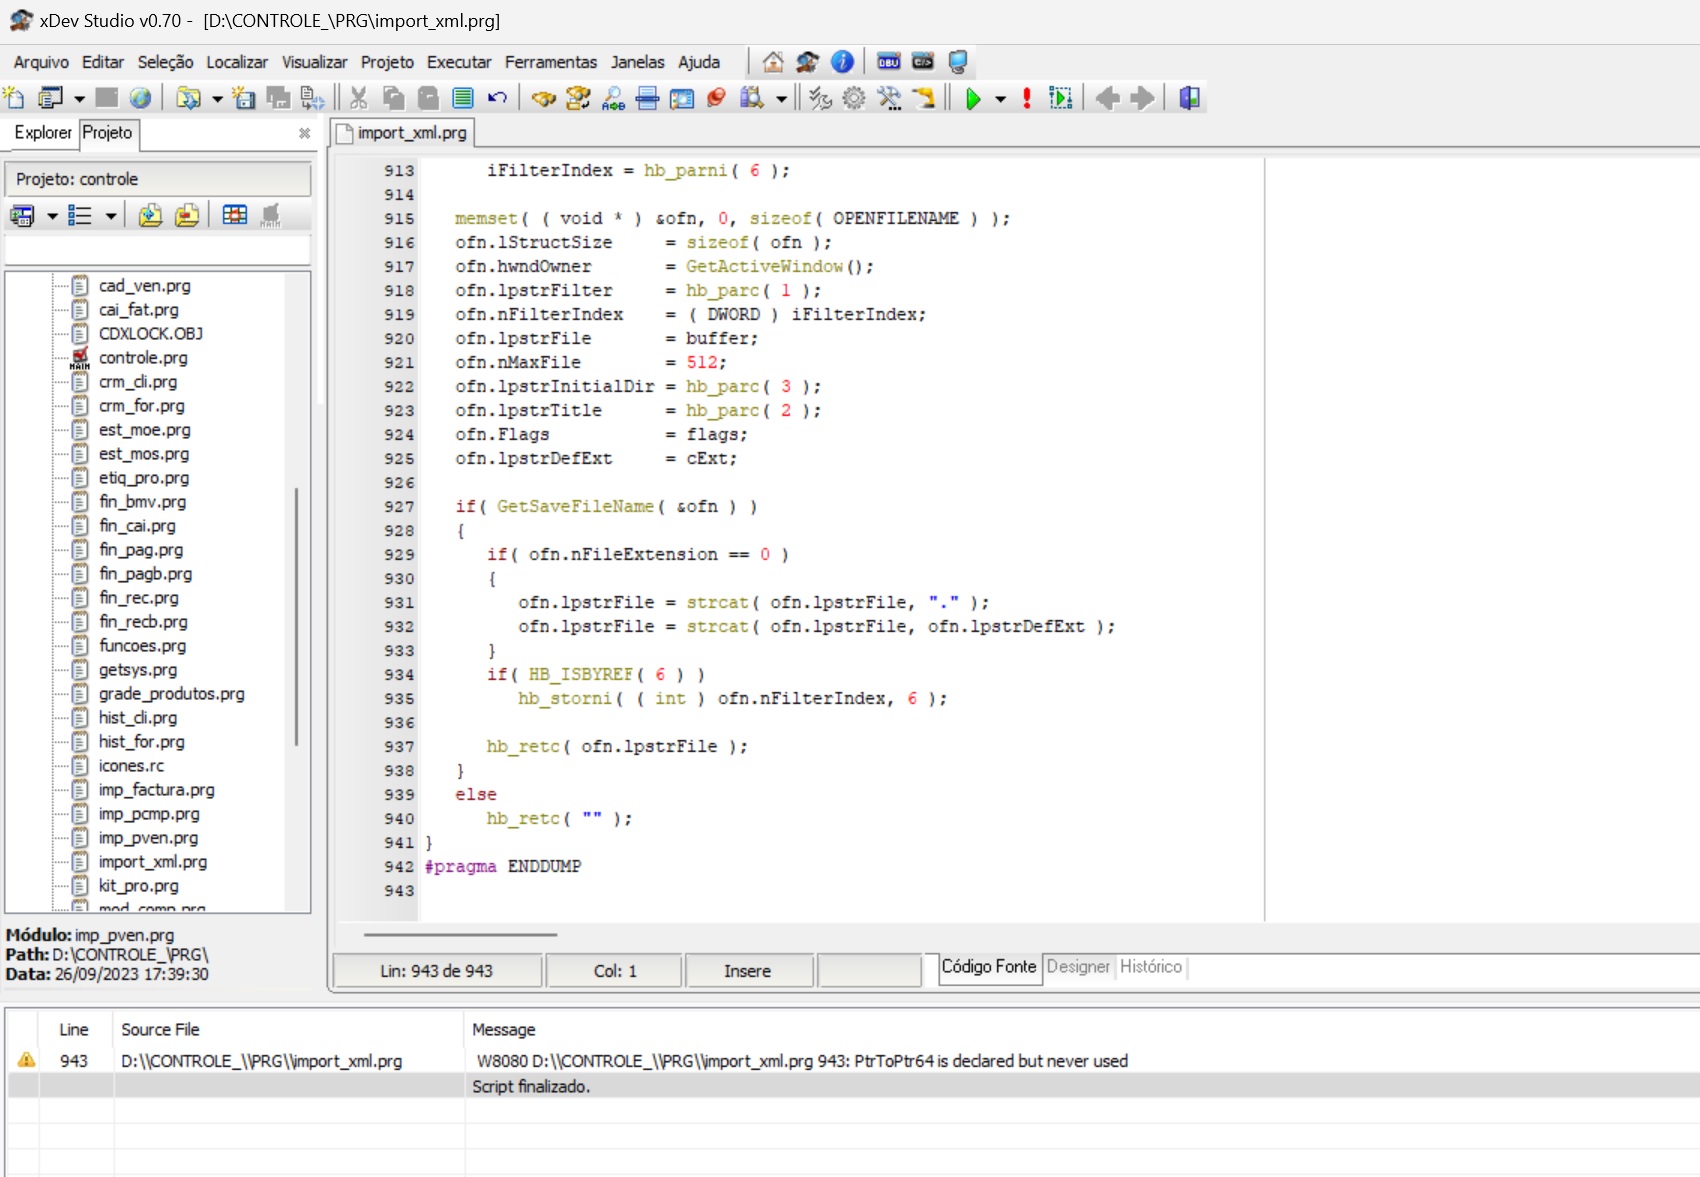The height and width of the screenshot is (1177, 1700).
Task: Switch to the Designer tab
Action: pyautogui.click(x=1077, y=966)
